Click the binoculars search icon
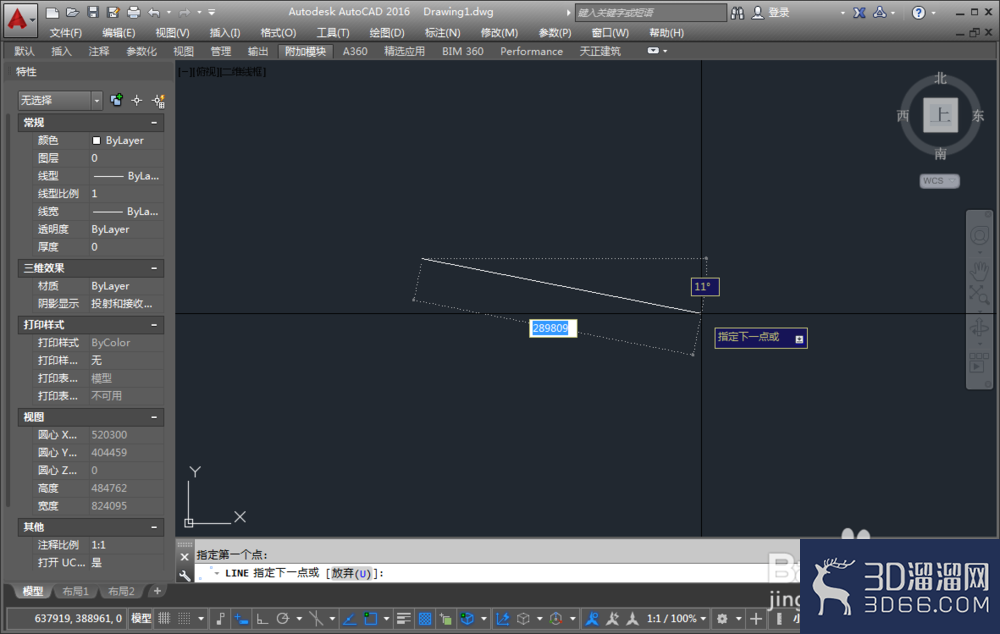 (x=737, y=13)
